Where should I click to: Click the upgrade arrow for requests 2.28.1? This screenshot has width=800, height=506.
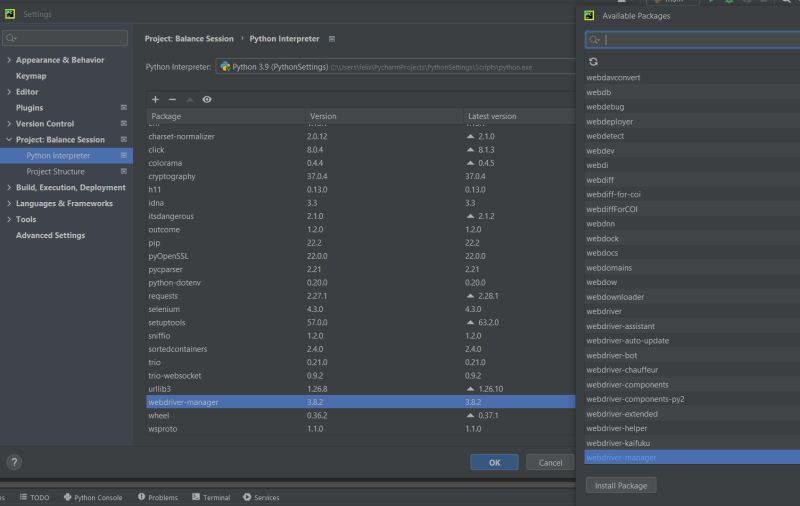coord(470,296)
